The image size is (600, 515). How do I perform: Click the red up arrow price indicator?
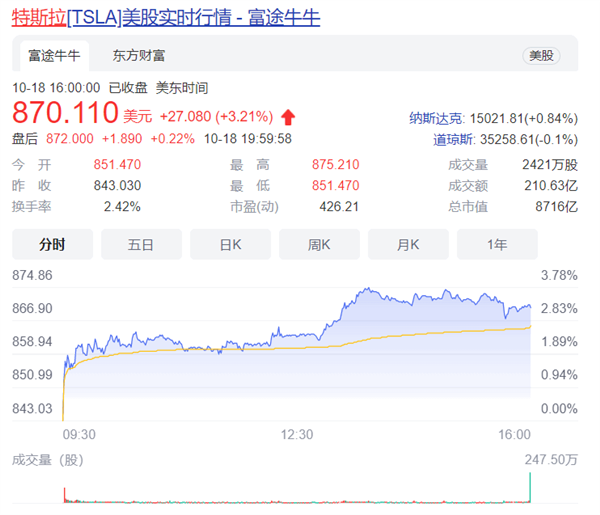pyautogui.click(x=290, y=115)
